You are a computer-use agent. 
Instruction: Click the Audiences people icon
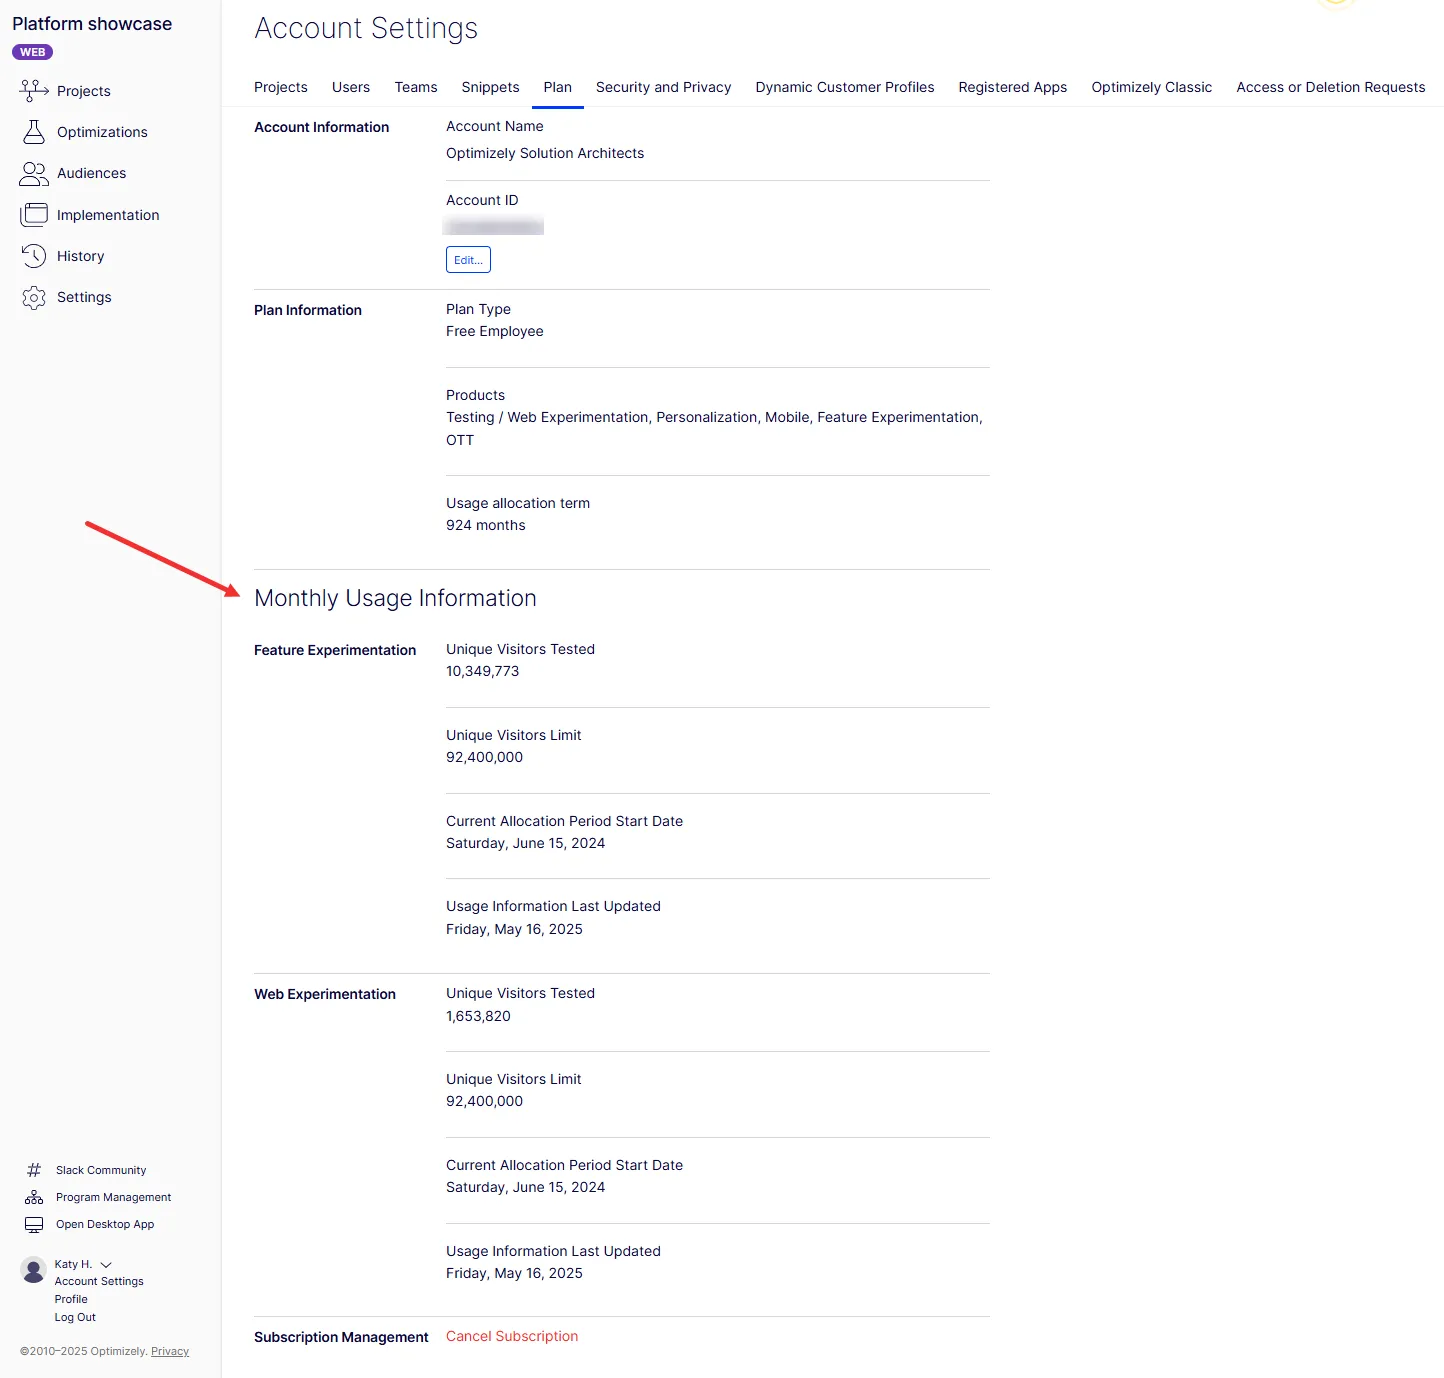tap(34, 174)
